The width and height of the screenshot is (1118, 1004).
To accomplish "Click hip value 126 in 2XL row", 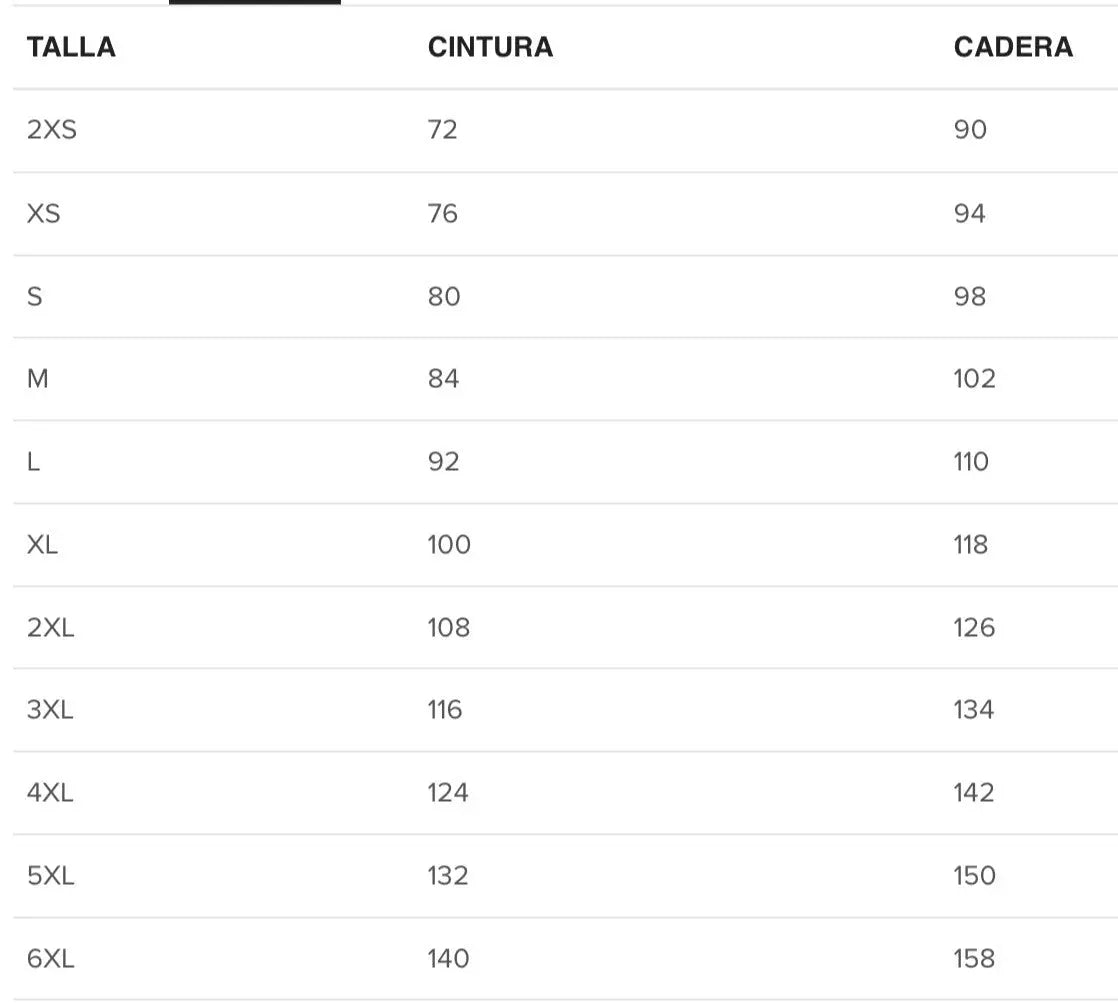I will coord(974,627).
